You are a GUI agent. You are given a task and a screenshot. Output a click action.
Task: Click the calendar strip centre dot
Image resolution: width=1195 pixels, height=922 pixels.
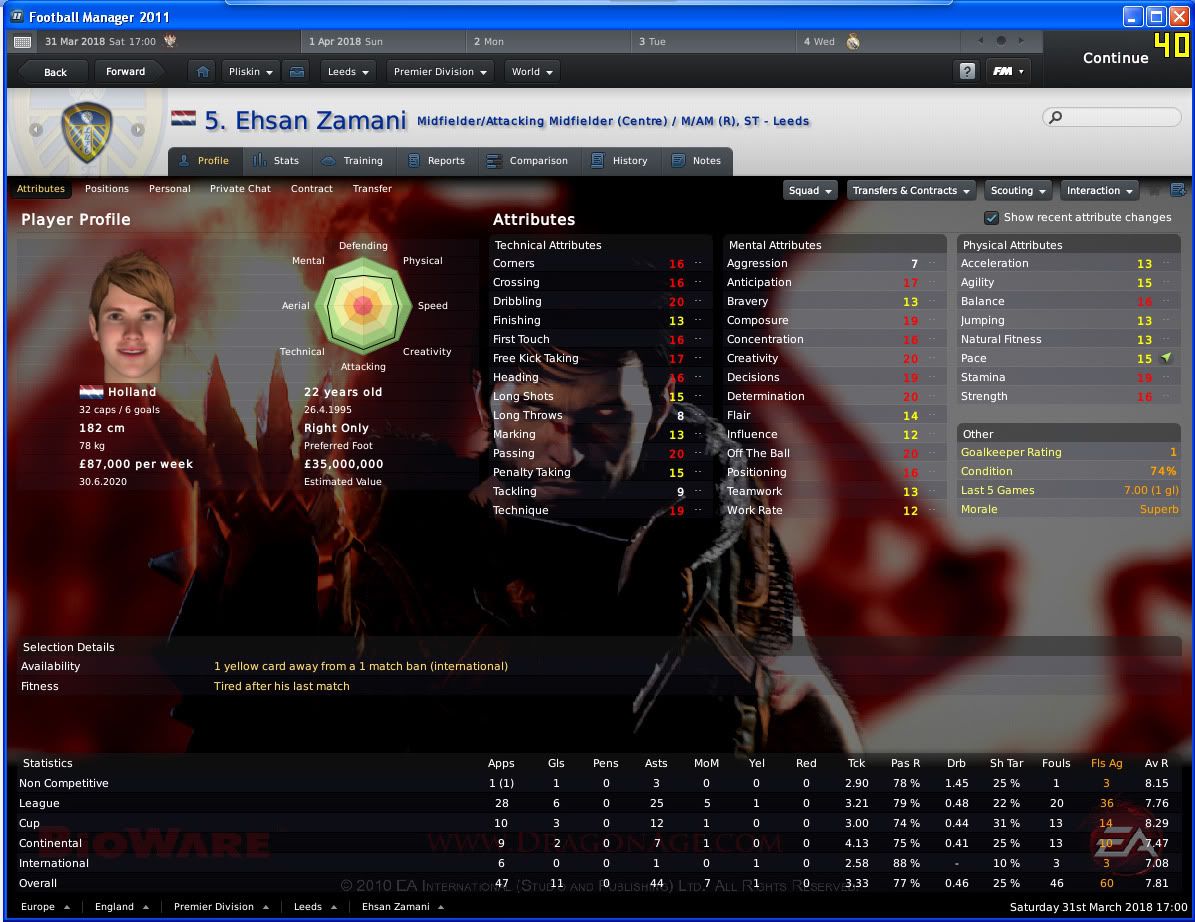(1001, 40)
